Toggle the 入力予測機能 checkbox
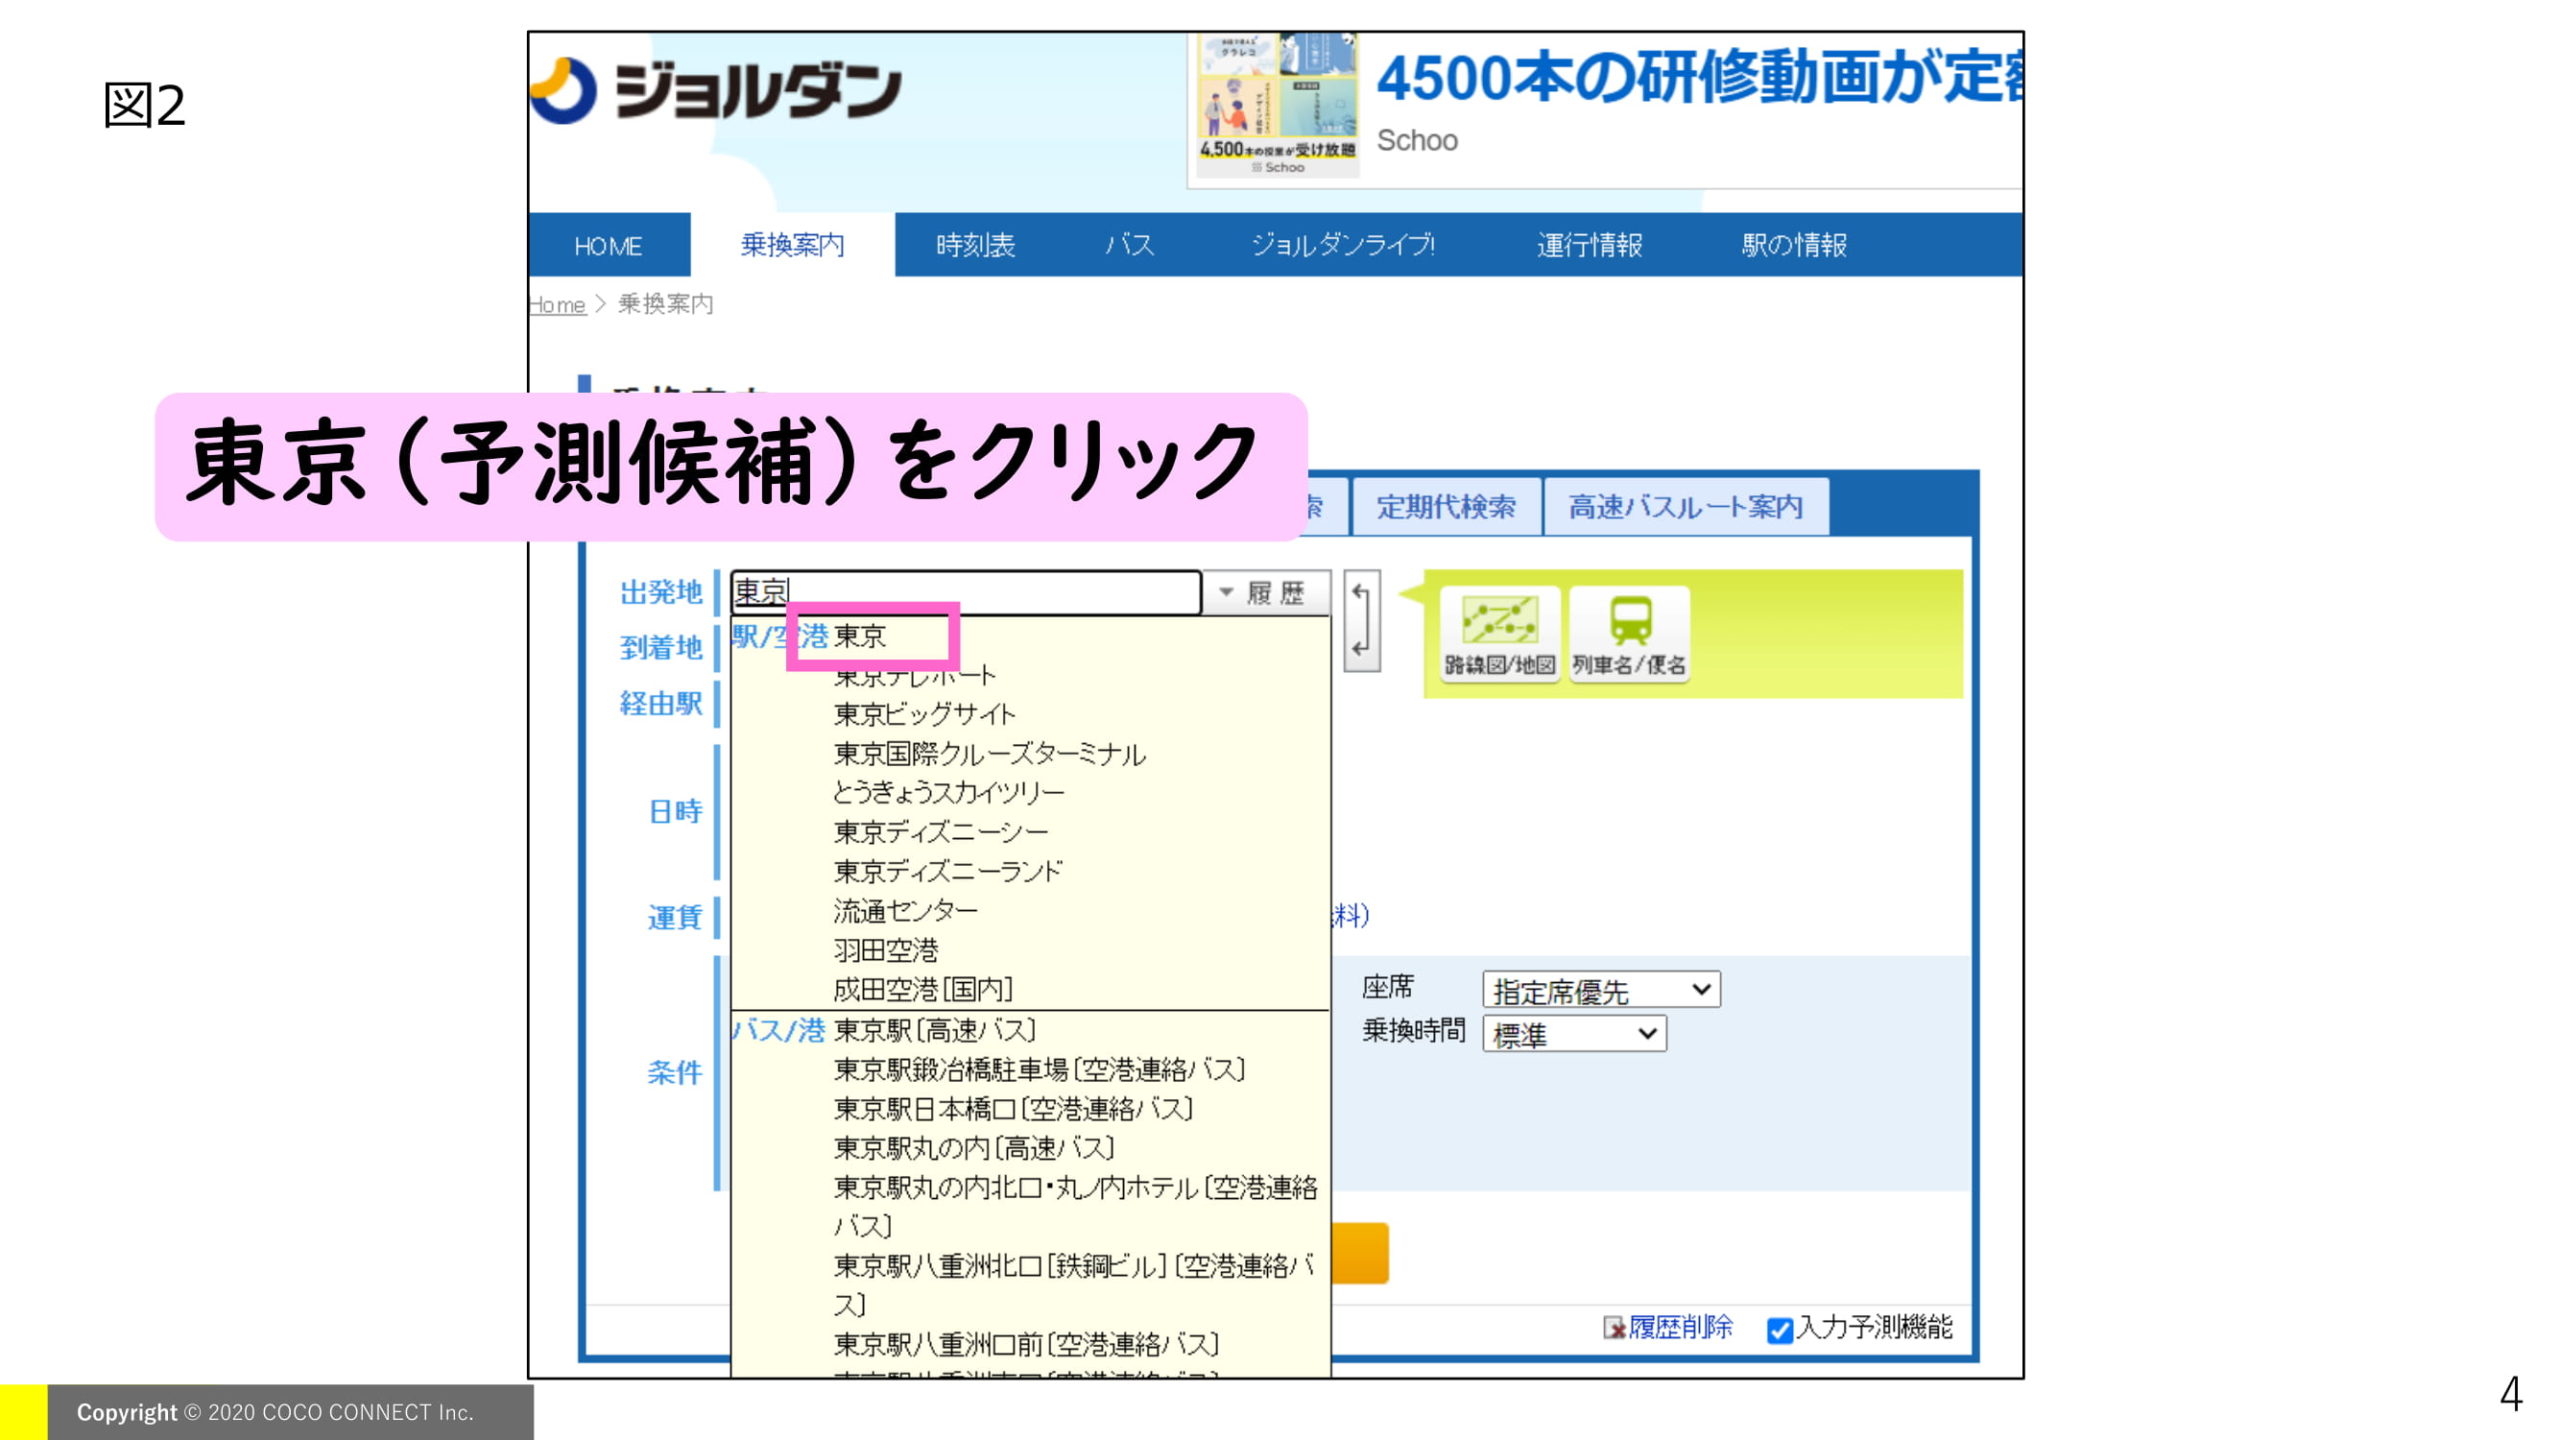This screenshot has width=2560, height=1440. pyautogui.click(x=1779, y=1330)
